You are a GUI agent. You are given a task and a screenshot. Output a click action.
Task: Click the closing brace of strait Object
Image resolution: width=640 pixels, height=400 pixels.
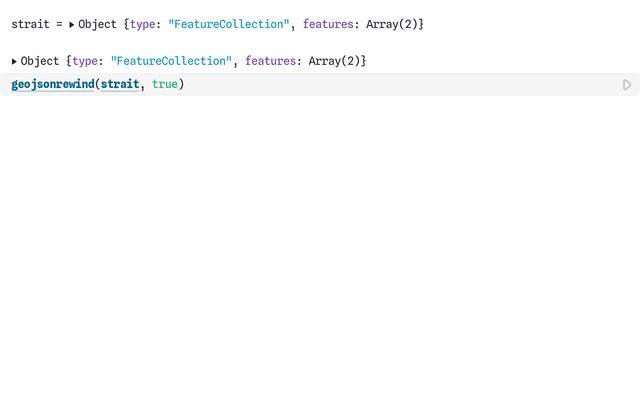(421, 24)
